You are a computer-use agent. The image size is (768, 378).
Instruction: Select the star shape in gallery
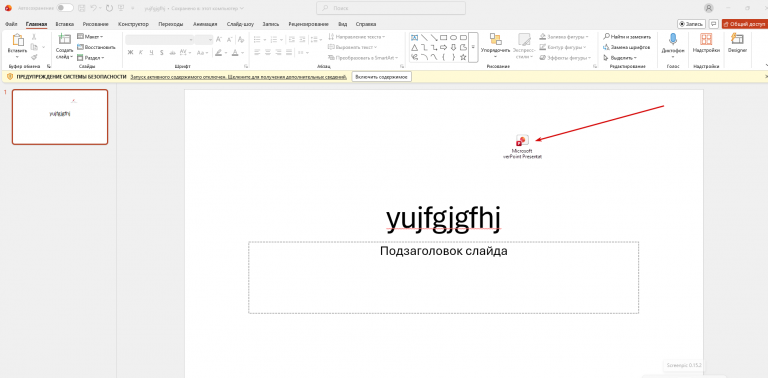tap(463, 57)
